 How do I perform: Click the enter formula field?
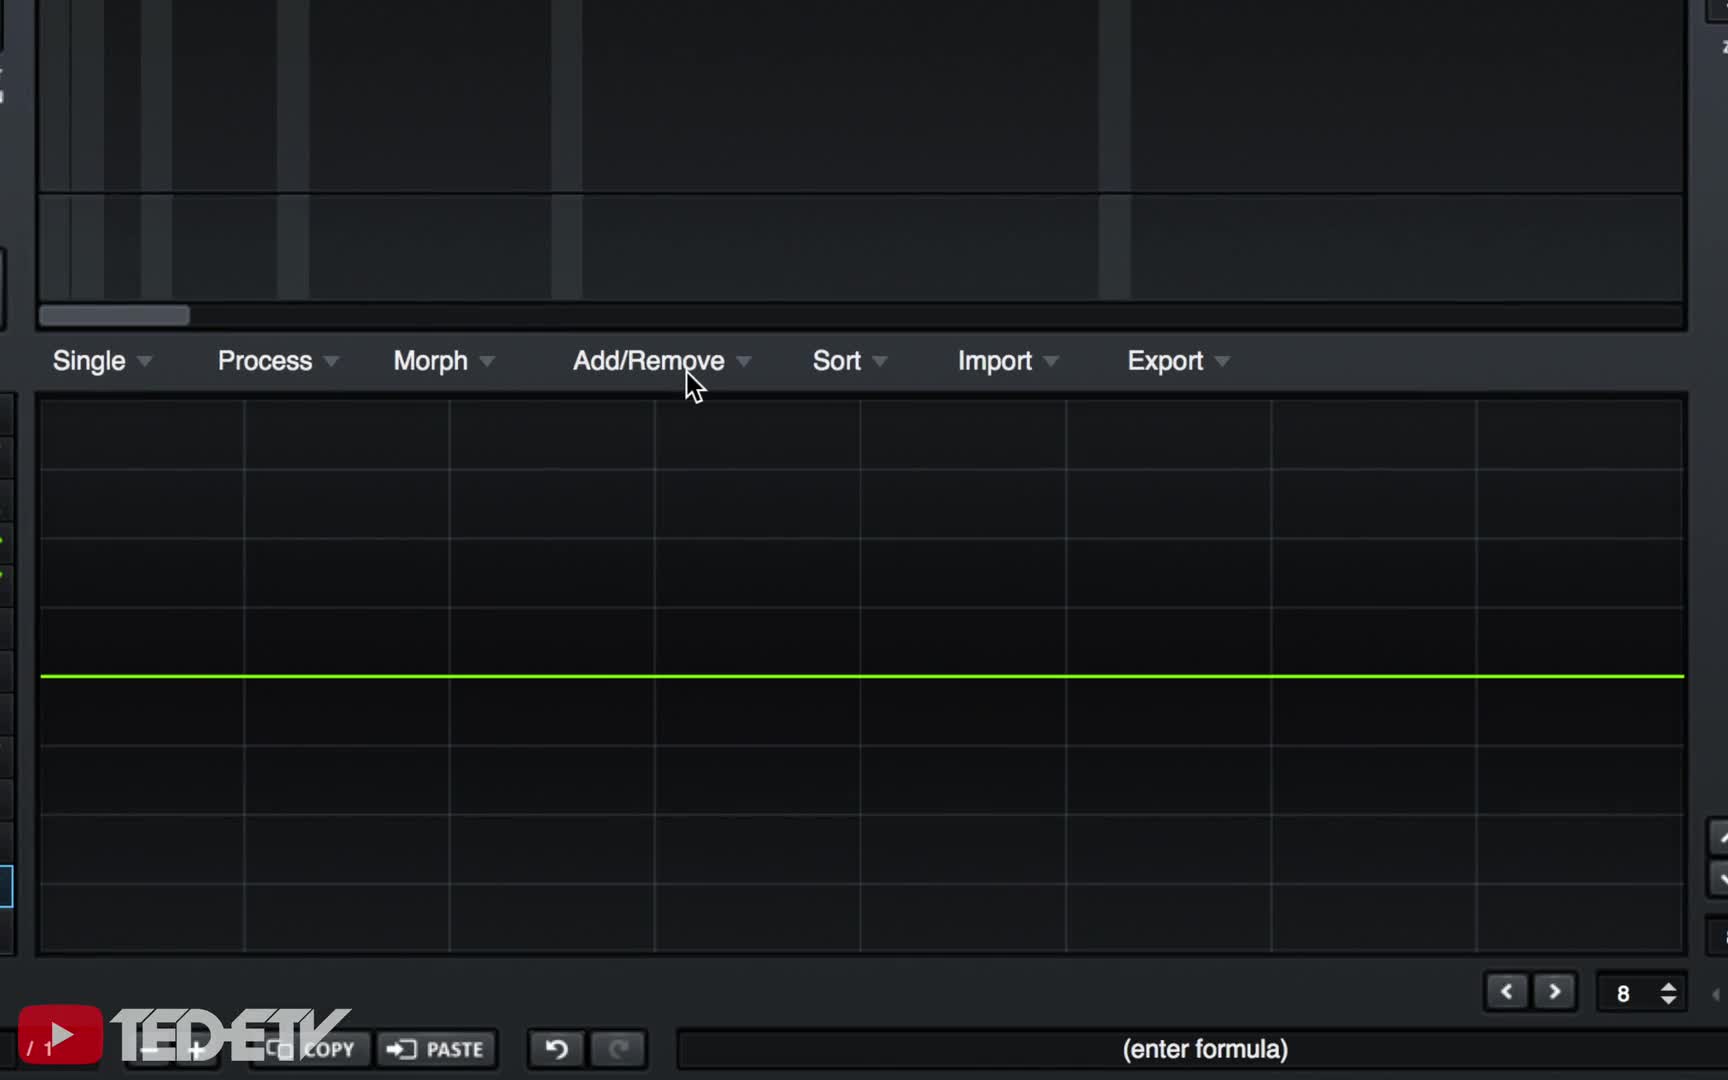(1203, 1049)
